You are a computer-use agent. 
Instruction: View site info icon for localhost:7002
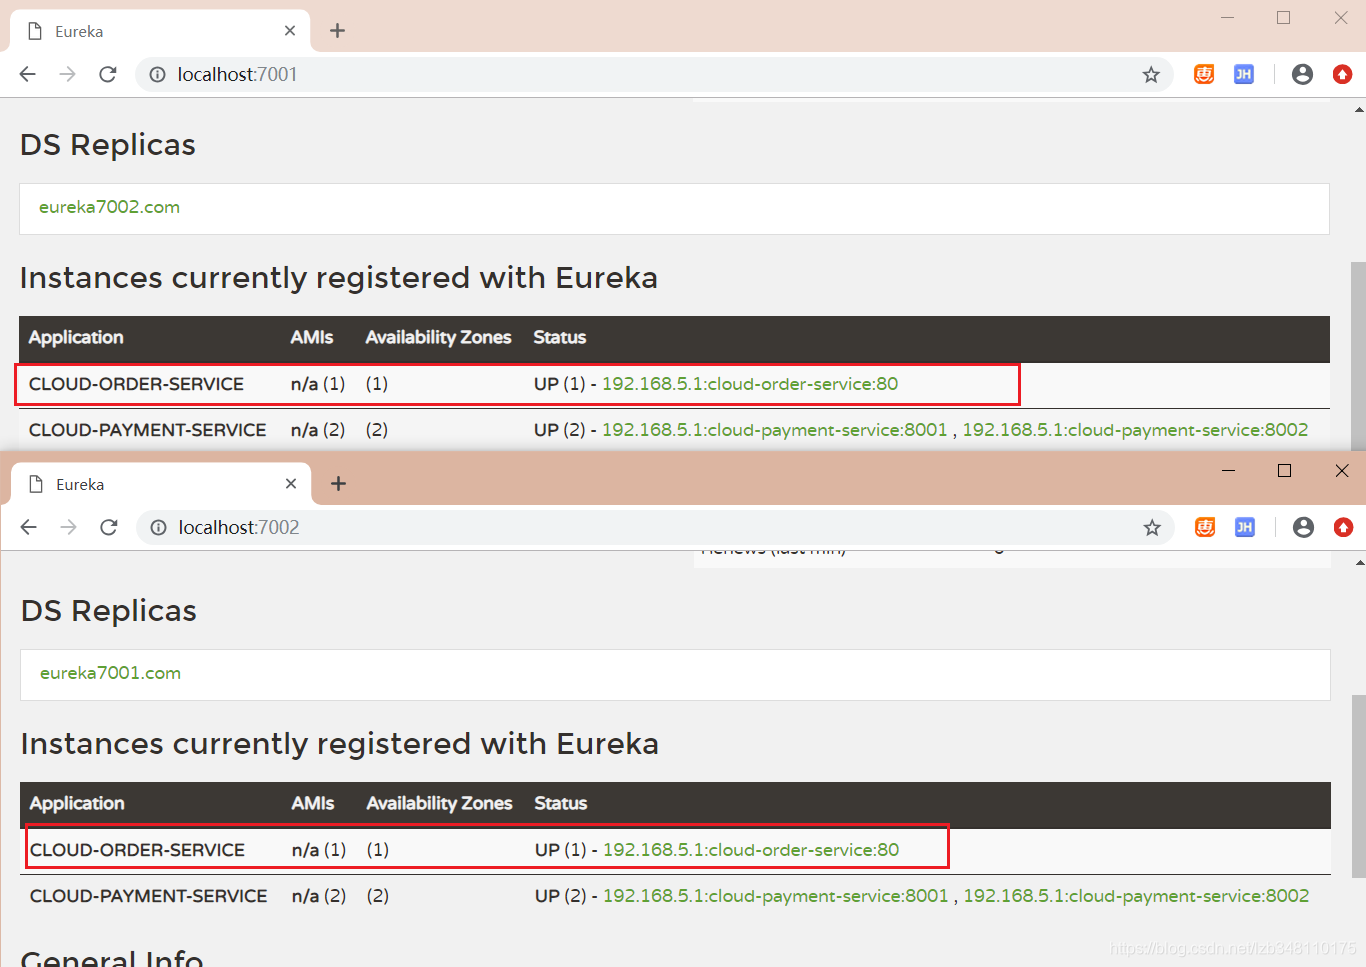pyautogui.click(x=158, y=527)
